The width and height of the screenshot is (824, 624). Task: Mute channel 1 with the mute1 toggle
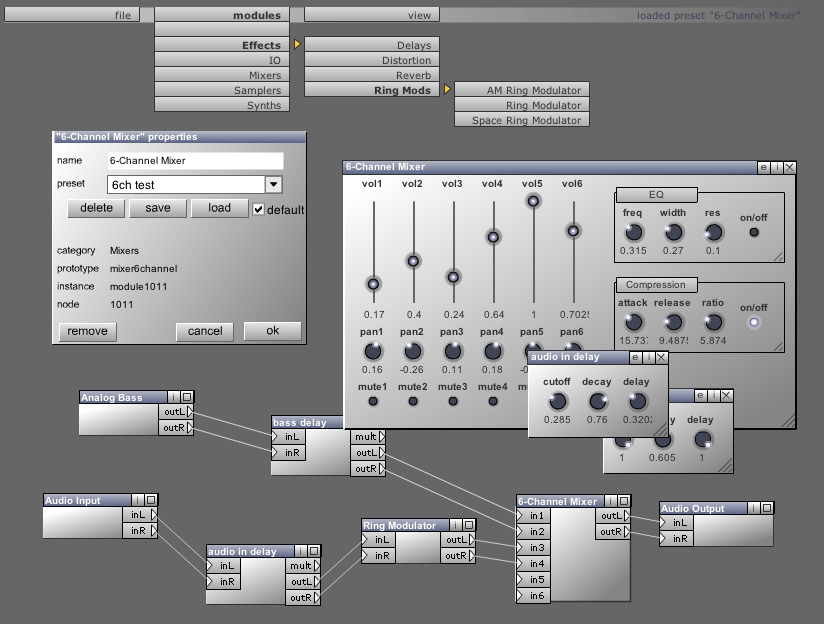[x=373, y=401]
